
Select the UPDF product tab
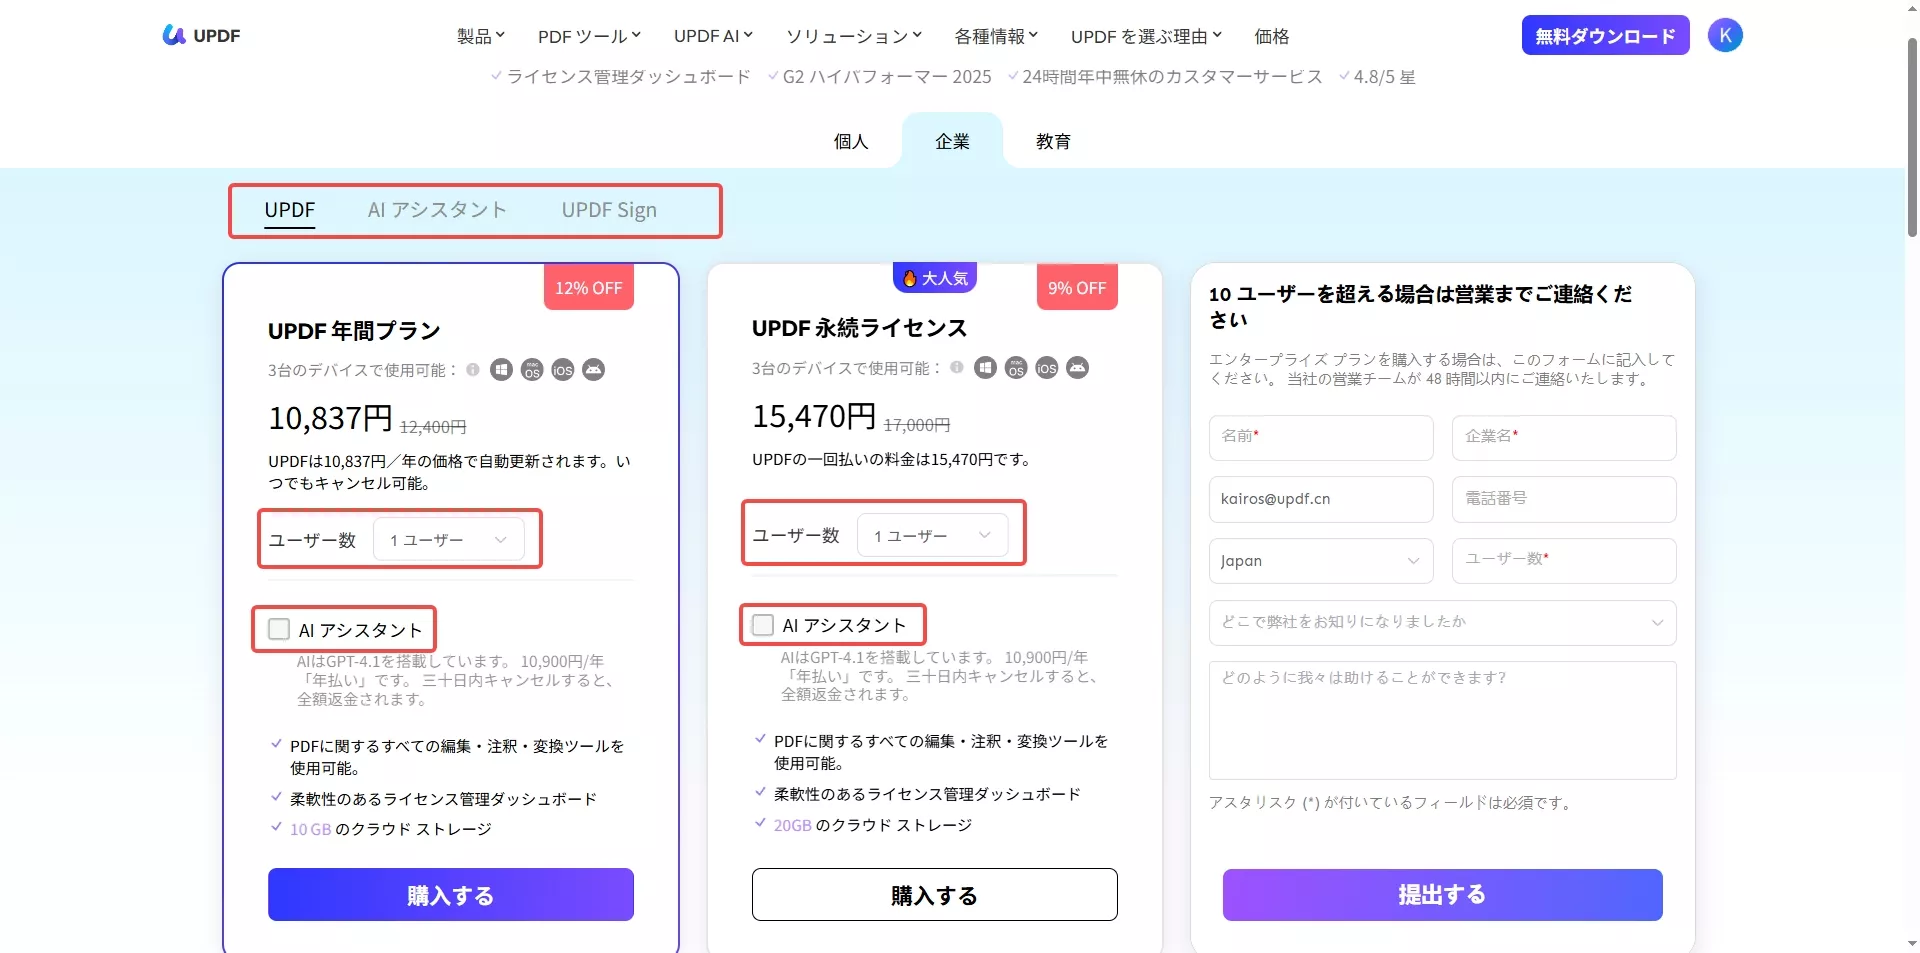[290, 210]
